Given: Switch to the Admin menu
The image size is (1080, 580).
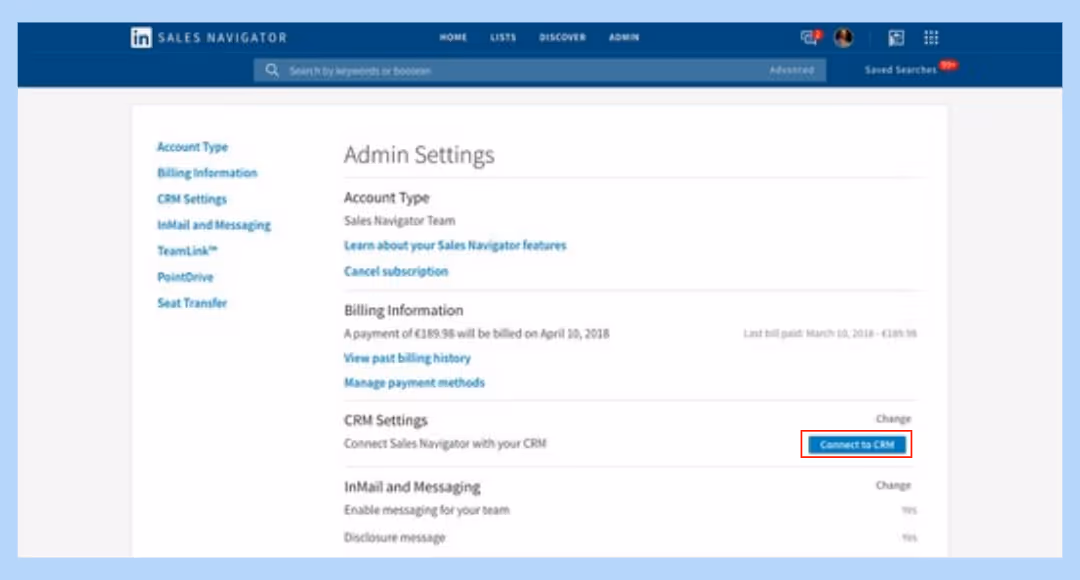Looking at the screenshot, I should click(624, 37).
